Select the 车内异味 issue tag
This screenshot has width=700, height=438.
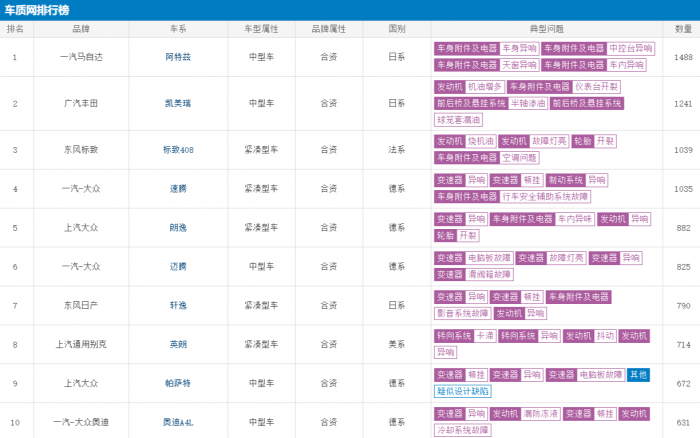575,219
